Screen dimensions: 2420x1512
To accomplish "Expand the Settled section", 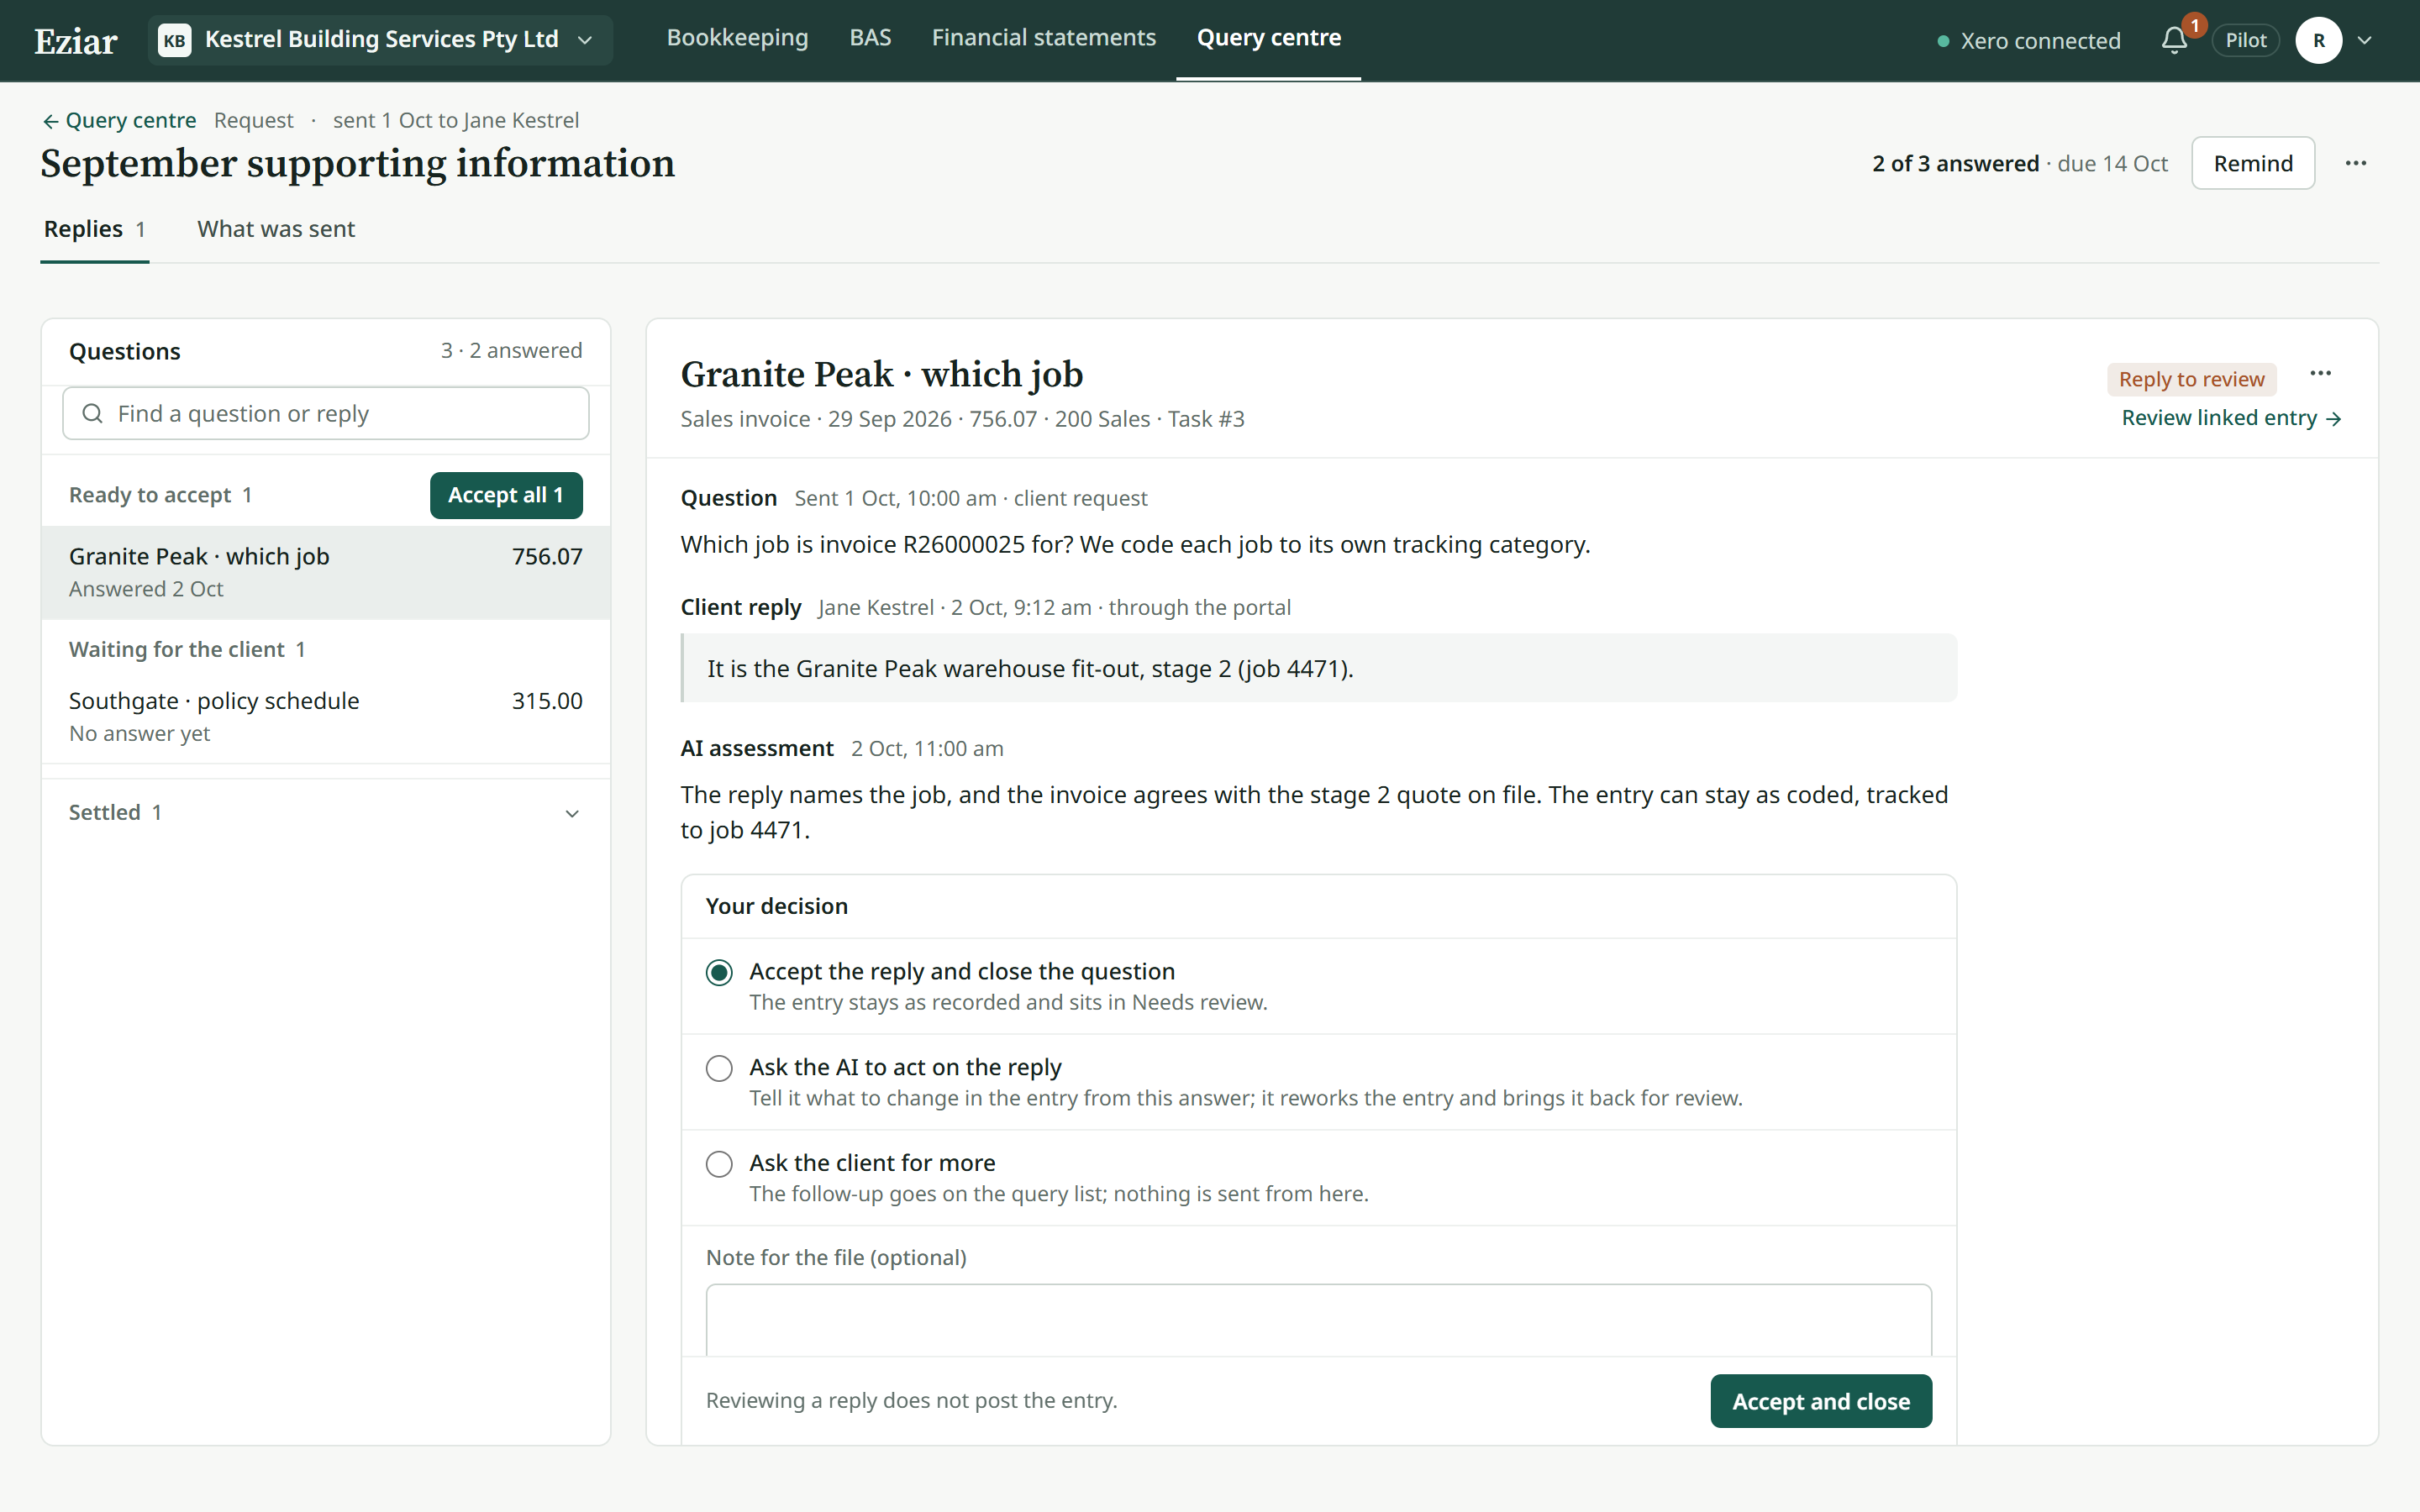I will [x=326, y=813].
